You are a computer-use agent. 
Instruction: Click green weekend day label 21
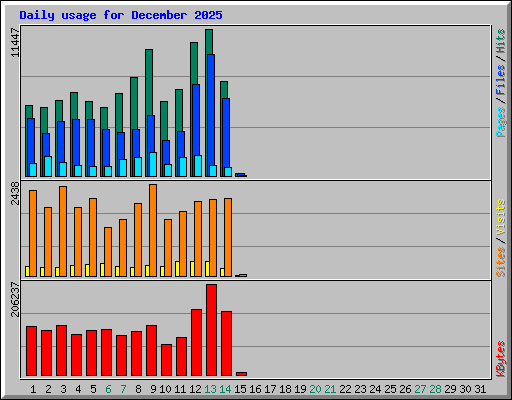click(x=330, y=389)
